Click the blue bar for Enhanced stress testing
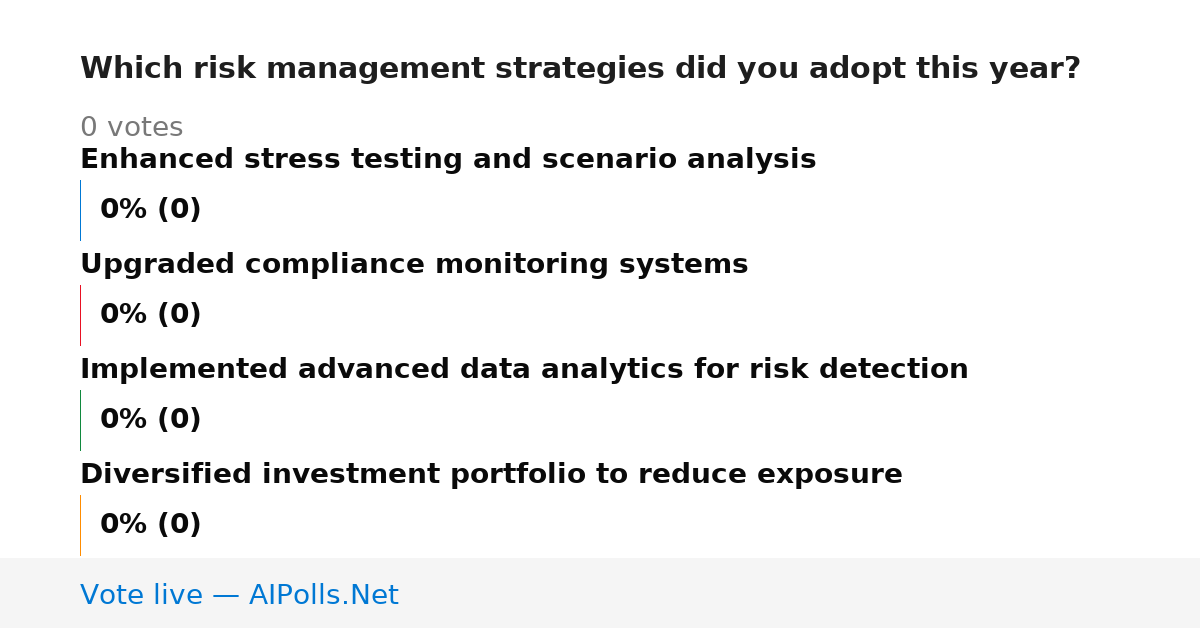The height and width of the screenshot is (628, 1200). pyautogui.click(x=80, y=210)
